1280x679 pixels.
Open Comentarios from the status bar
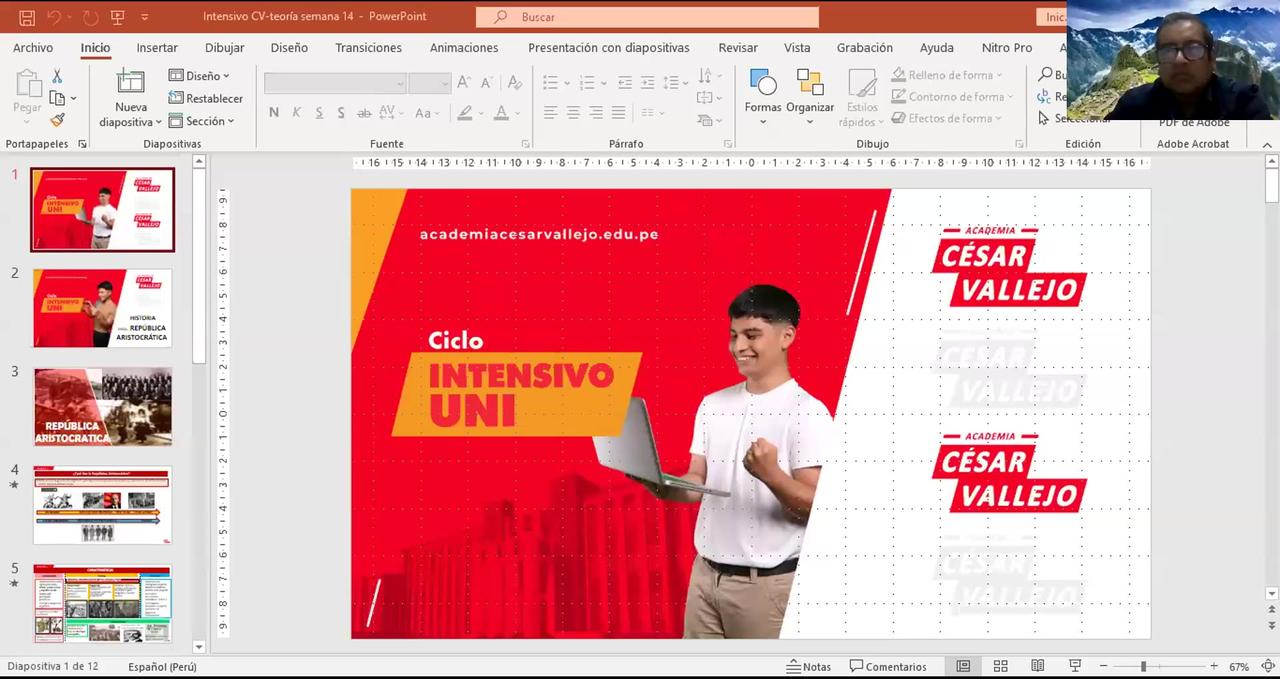tap(888, 666)
